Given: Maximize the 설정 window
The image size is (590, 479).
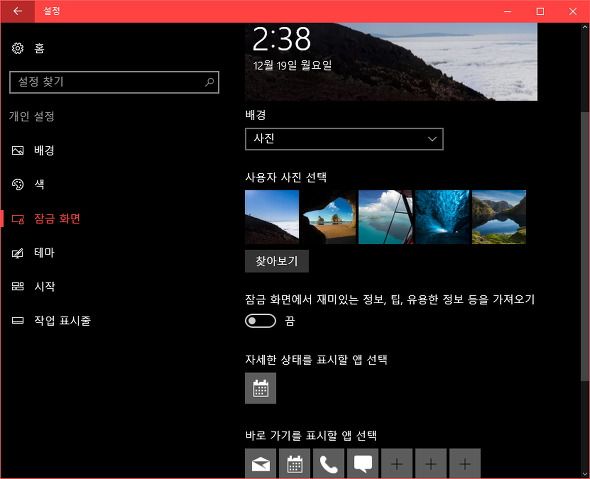Looking at the screenshot, I should pyautogui.click(x=540, y=11).
